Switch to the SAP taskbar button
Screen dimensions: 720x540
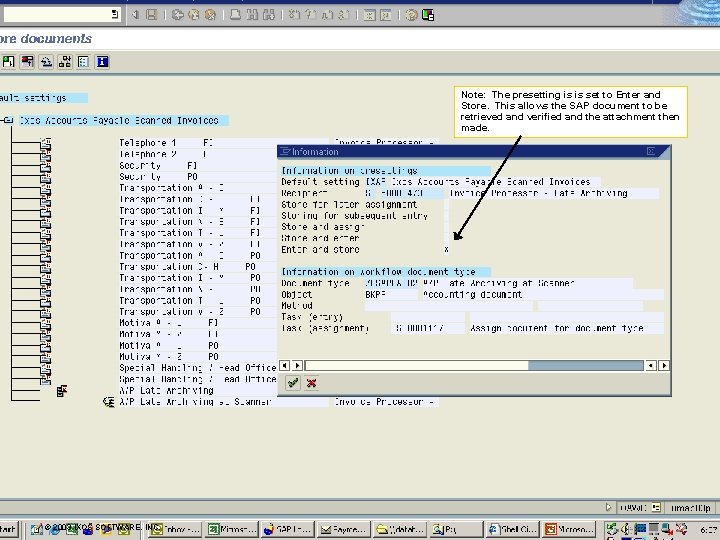point(287,529)
